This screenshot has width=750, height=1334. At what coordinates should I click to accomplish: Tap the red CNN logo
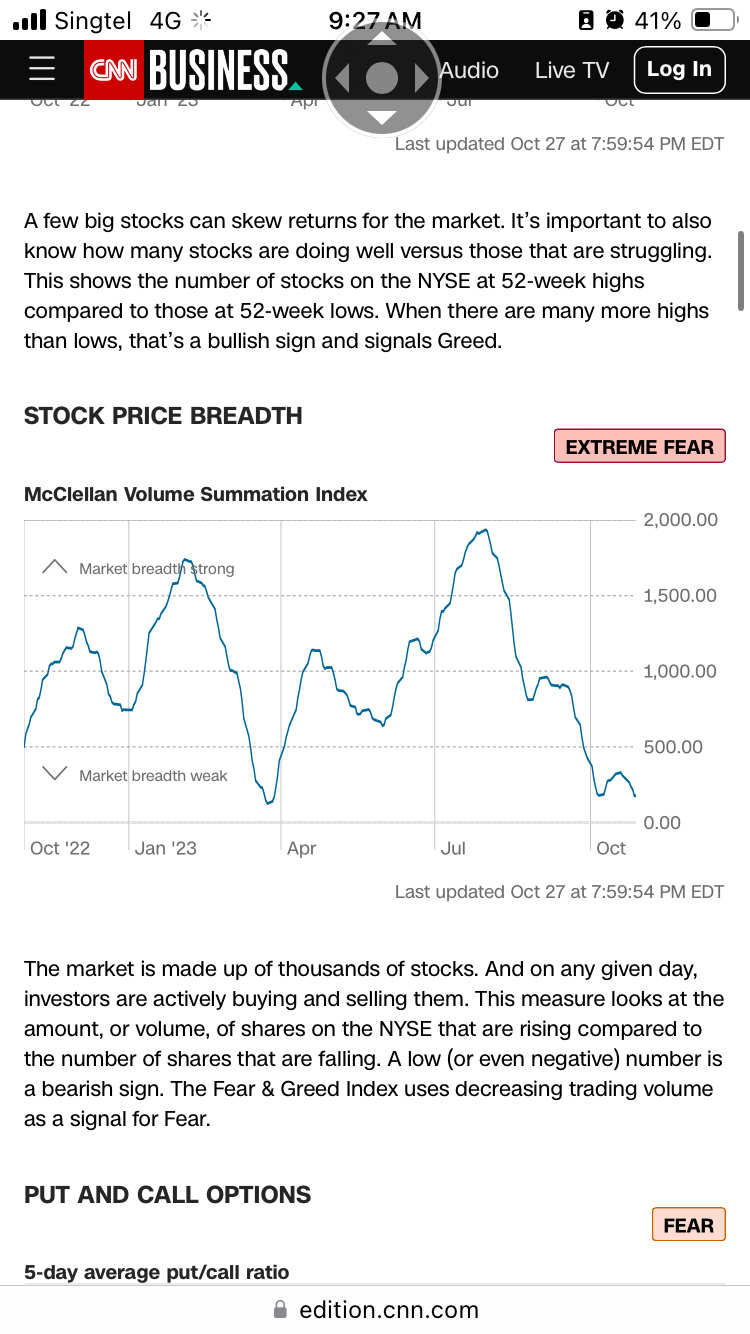pyautogui.click(x=113, y=70)
